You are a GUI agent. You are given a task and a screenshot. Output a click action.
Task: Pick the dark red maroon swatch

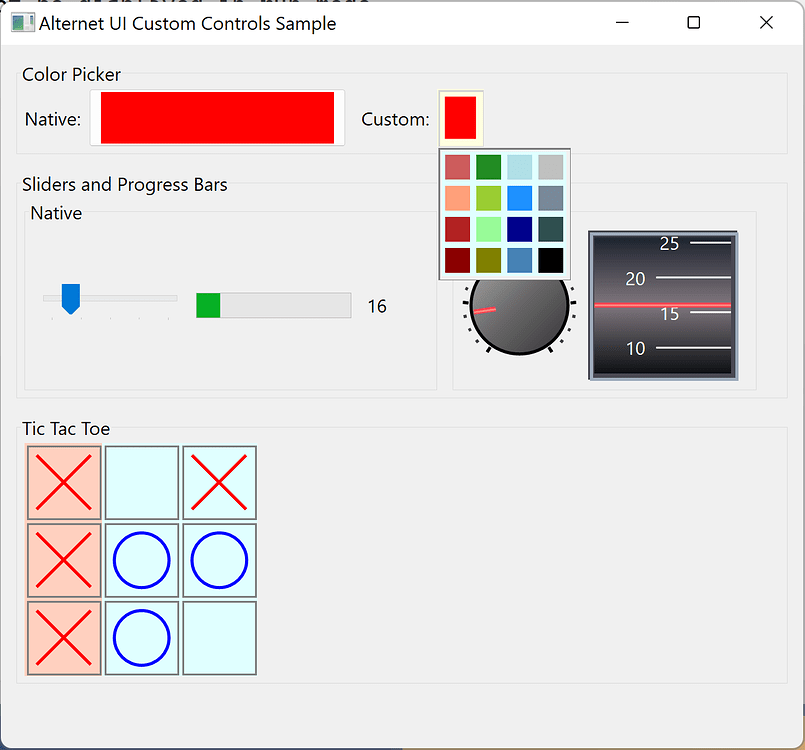[457, 261]
